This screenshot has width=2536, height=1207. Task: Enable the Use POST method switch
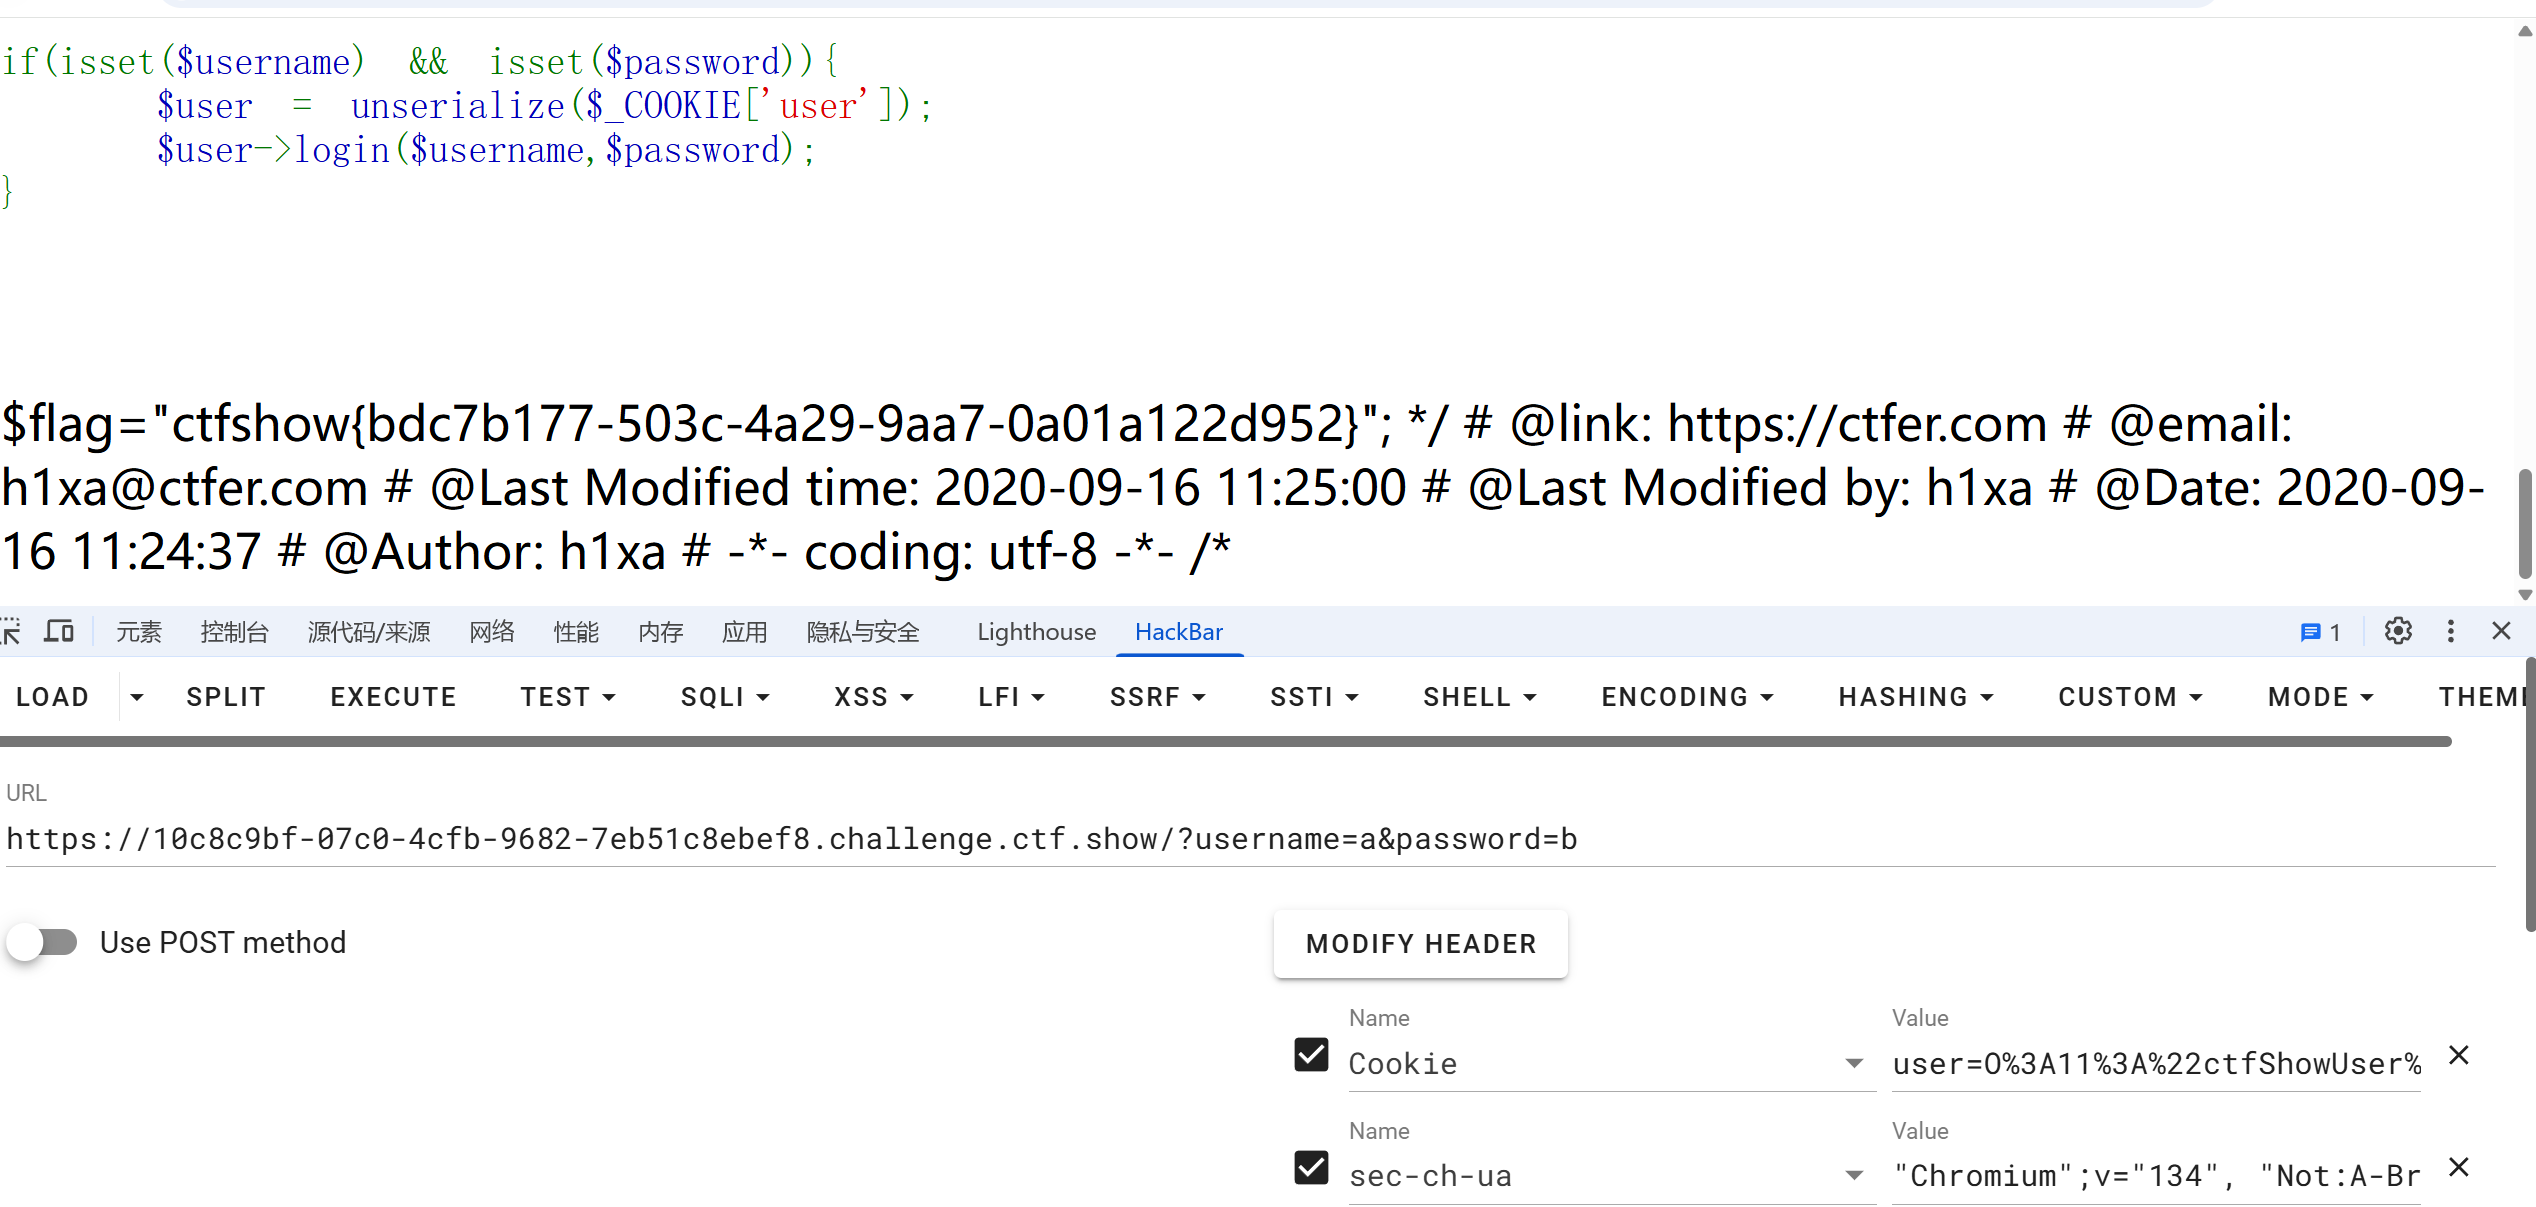(43, 942)
